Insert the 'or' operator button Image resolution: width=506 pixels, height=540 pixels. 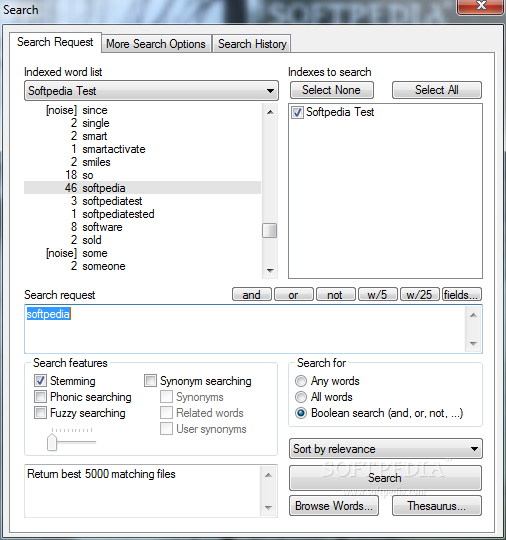point(293,294)
